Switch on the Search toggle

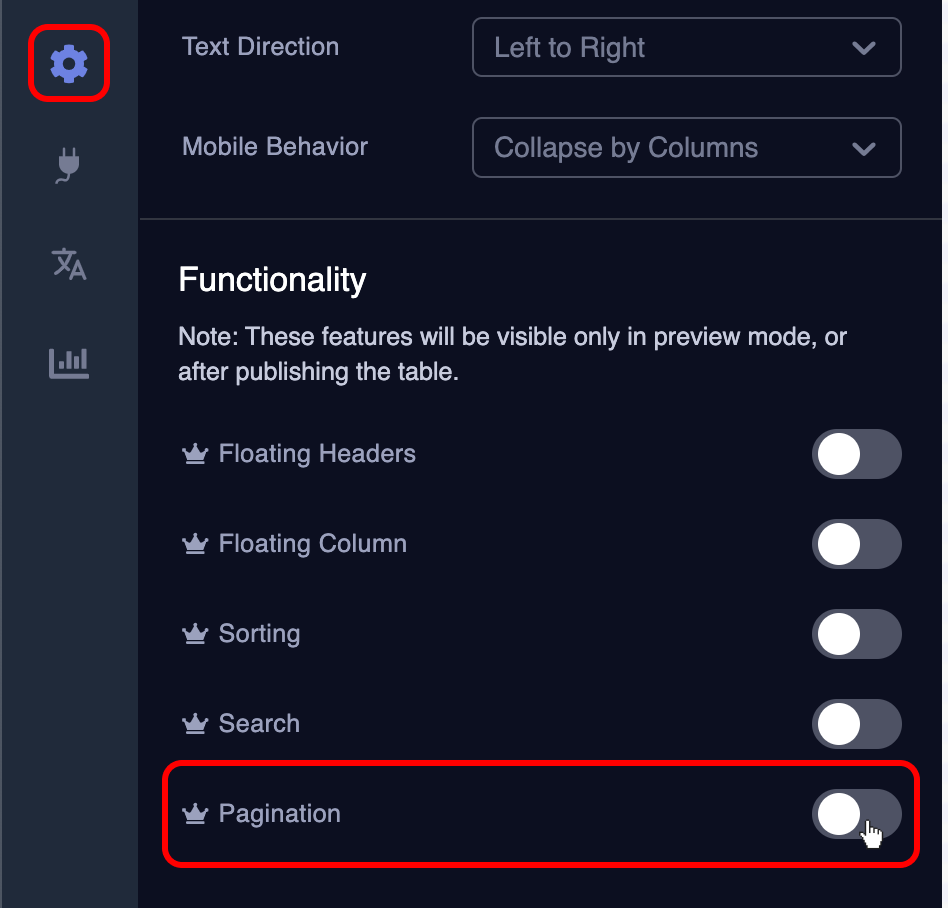856,725
